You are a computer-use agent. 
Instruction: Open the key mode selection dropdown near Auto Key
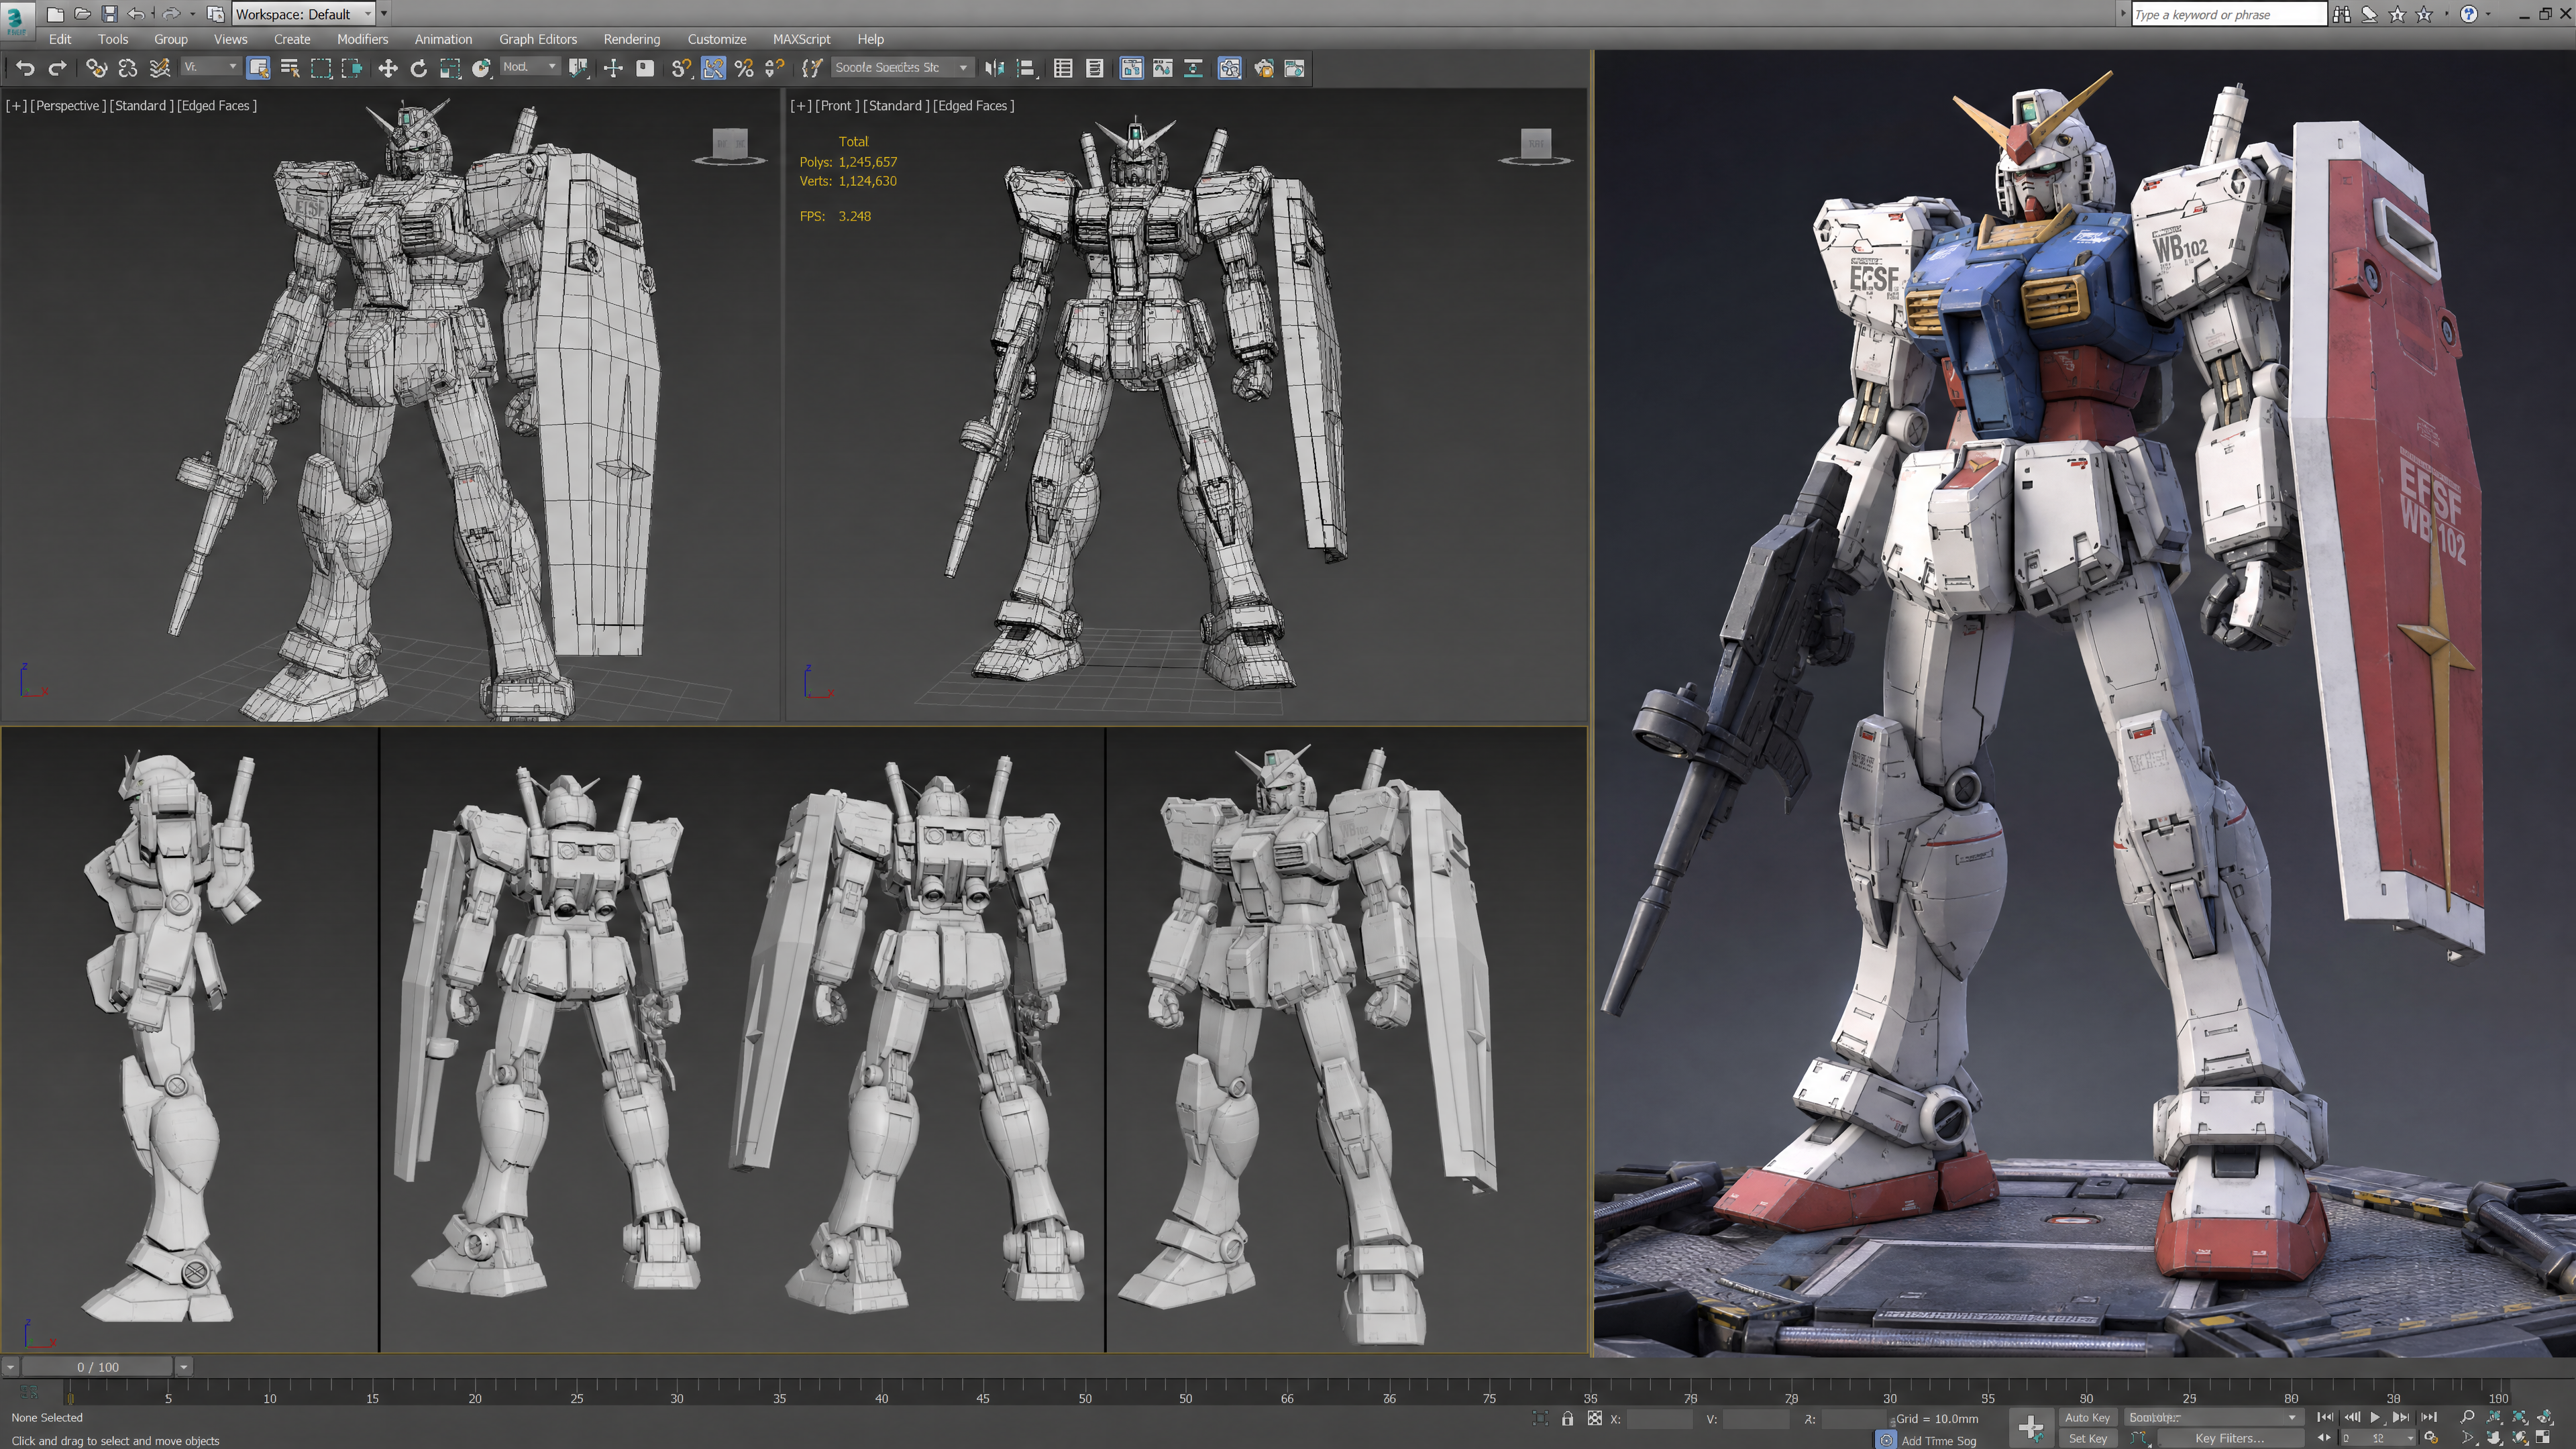(2213, 1417)
